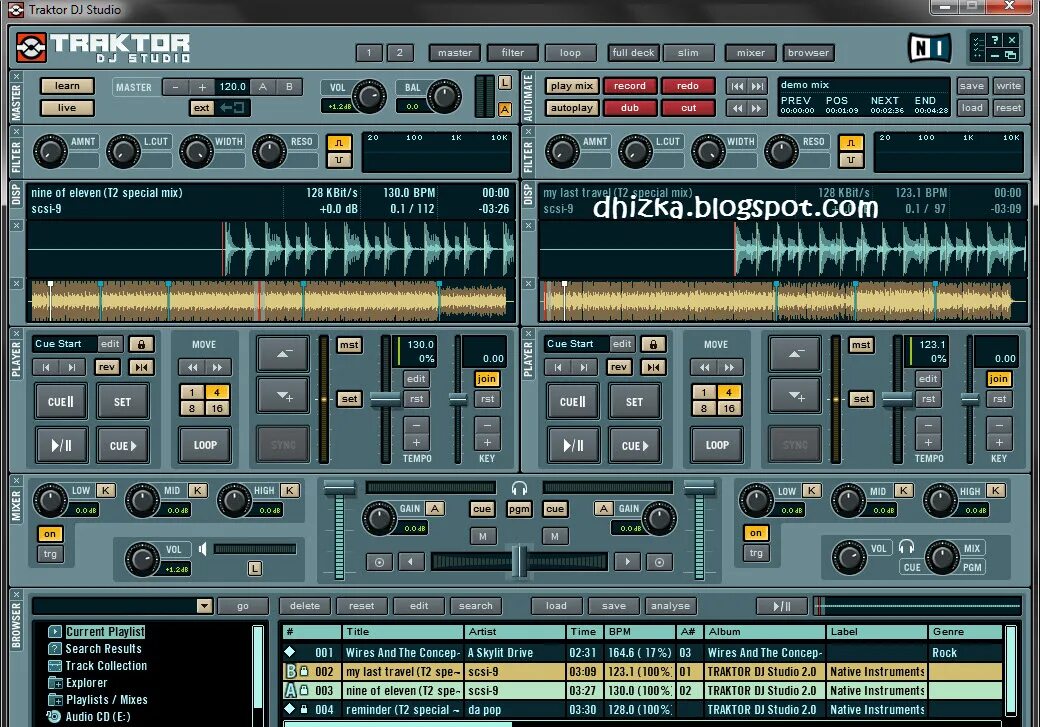Switch to filter layout tab
The image size is (1040, 727).
click(x=513, y=53)
